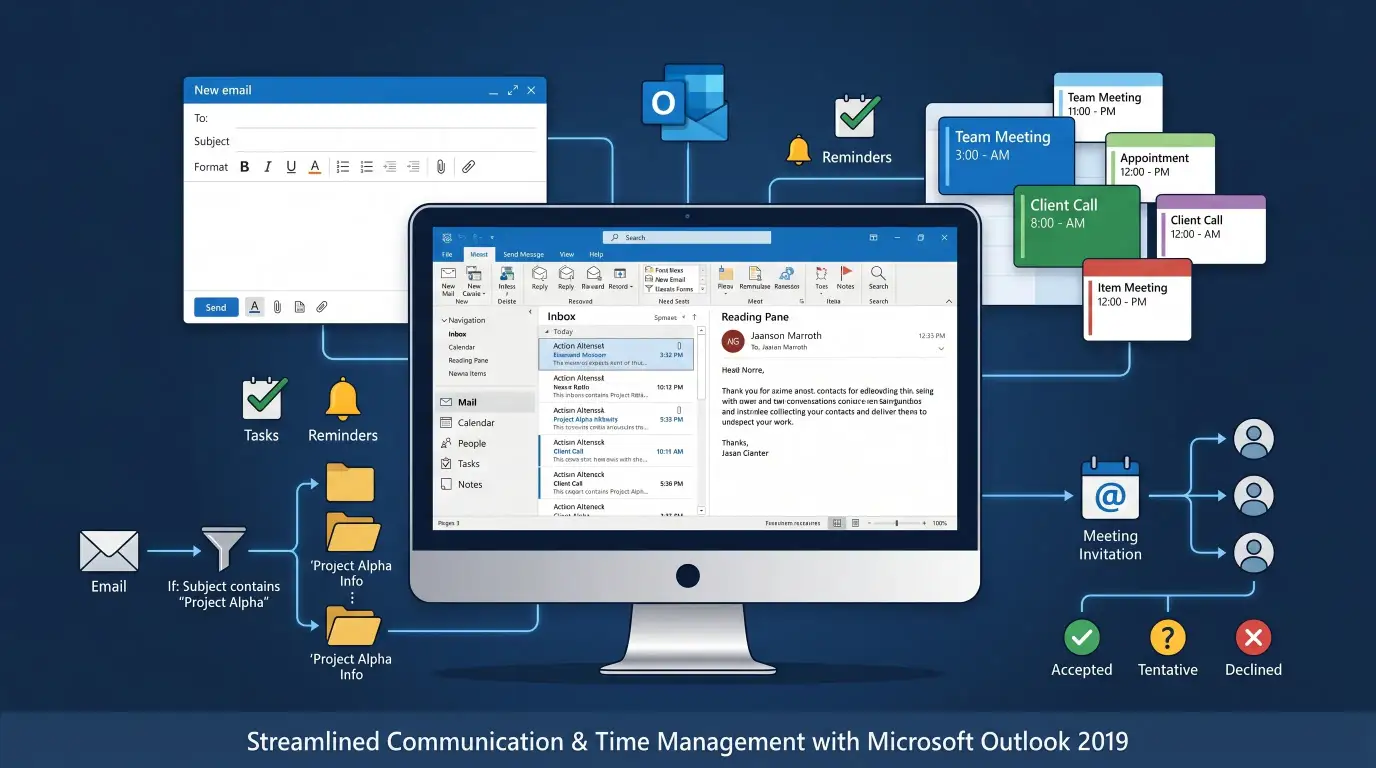Click the blue Send button
This screenshot has height=768, width=1376.
(x=216, y=307)
